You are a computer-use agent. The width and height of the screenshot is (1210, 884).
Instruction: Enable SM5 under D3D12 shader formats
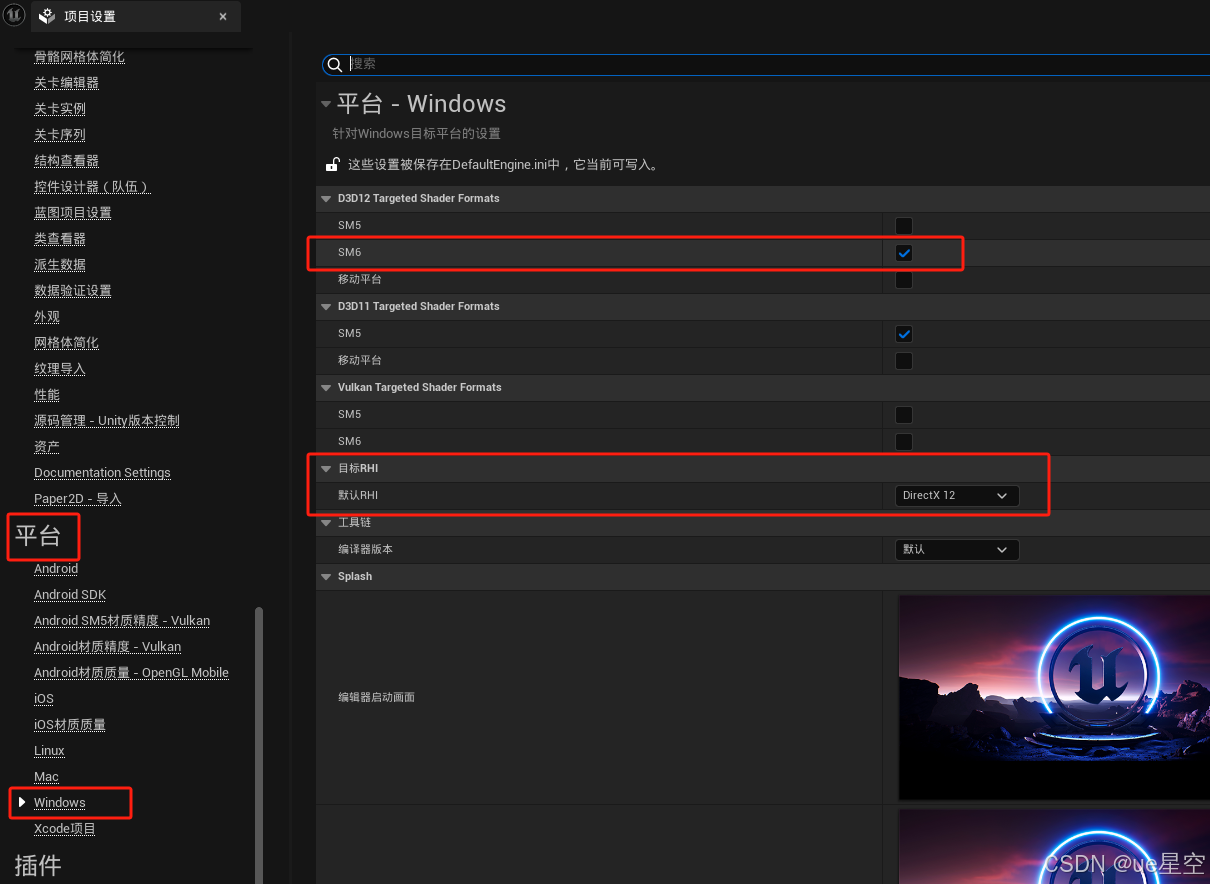(904, 226)
